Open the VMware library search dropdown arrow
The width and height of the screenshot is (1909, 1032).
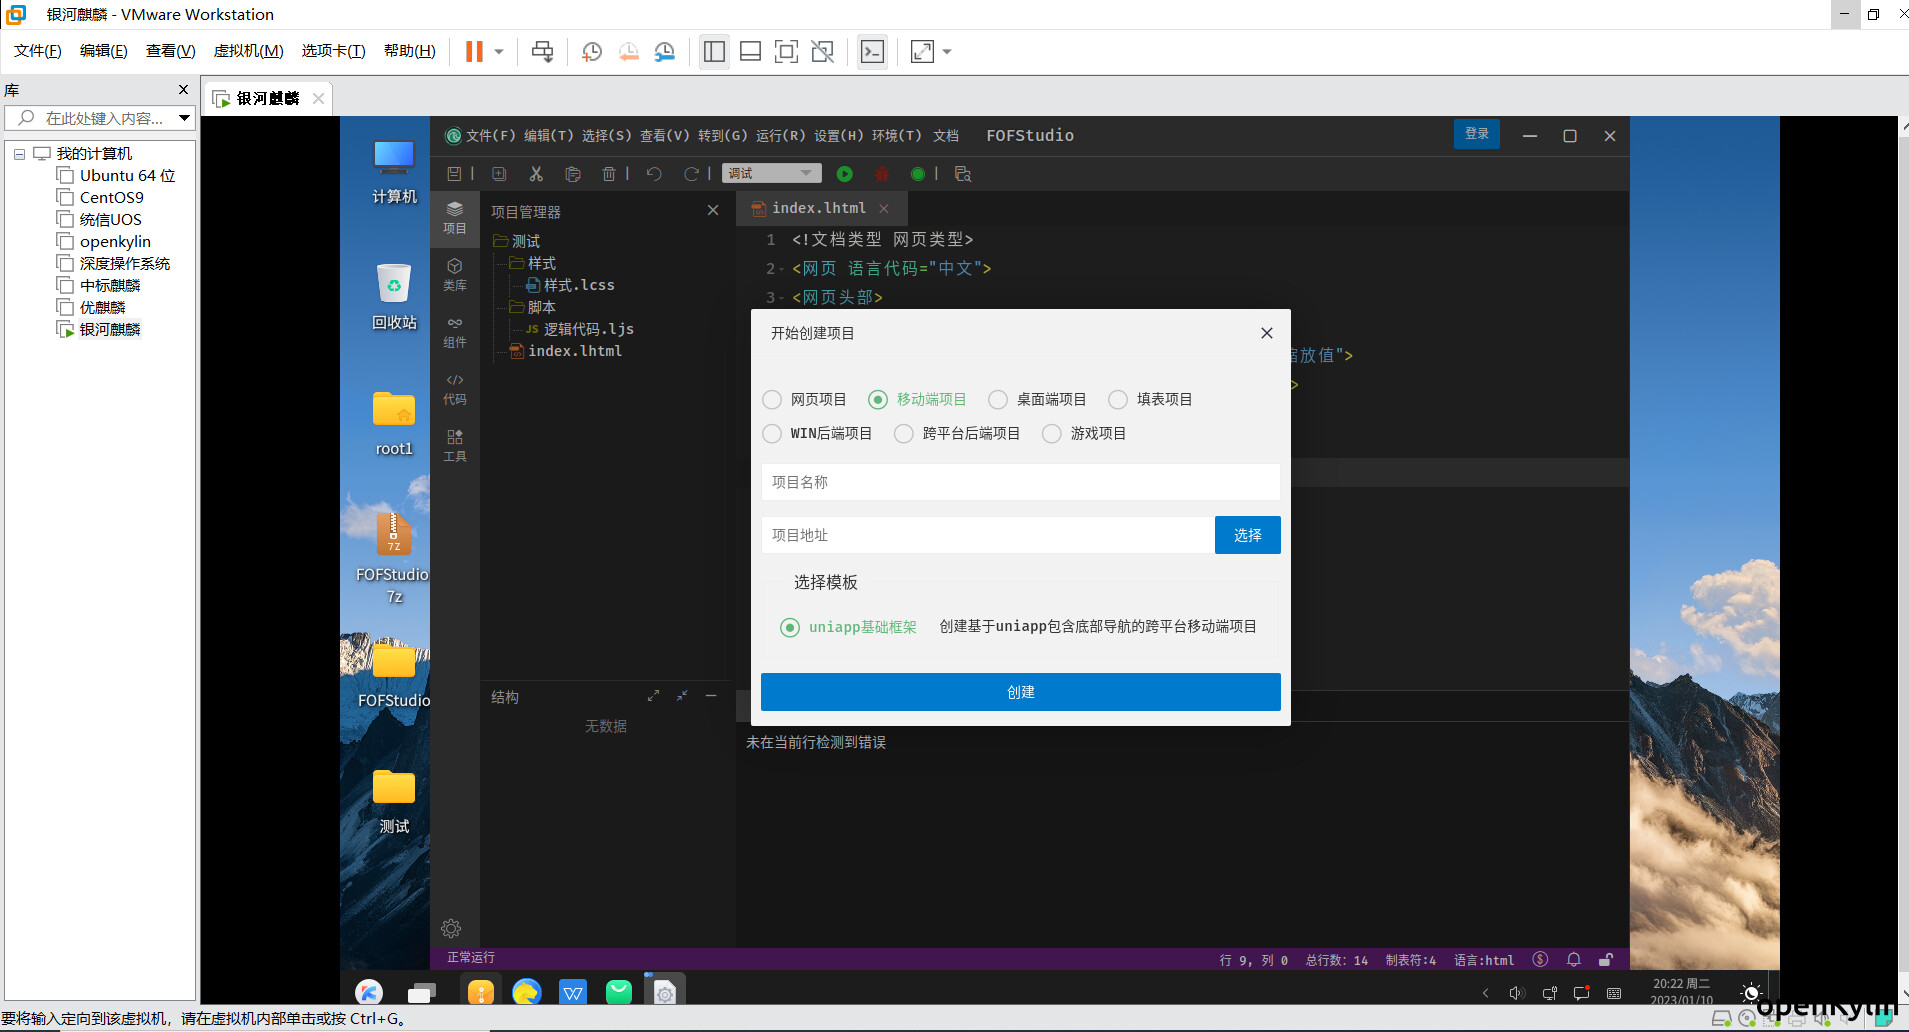pos(184,118)
